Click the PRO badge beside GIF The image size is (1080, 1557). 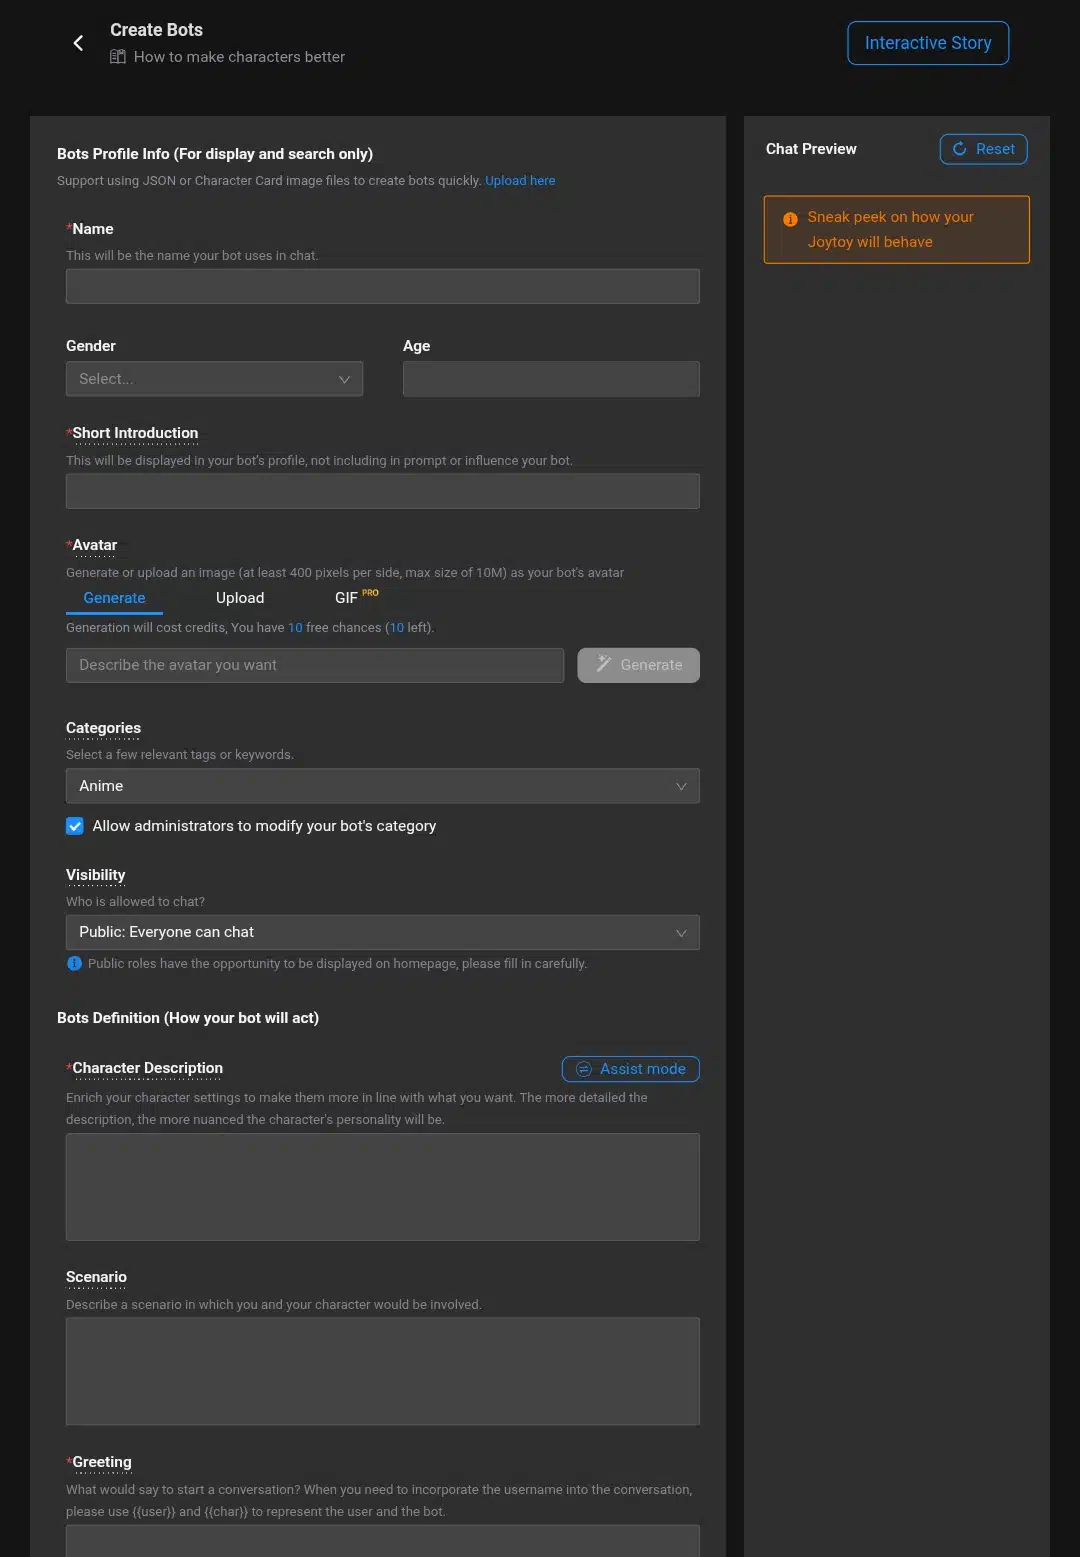370,593
